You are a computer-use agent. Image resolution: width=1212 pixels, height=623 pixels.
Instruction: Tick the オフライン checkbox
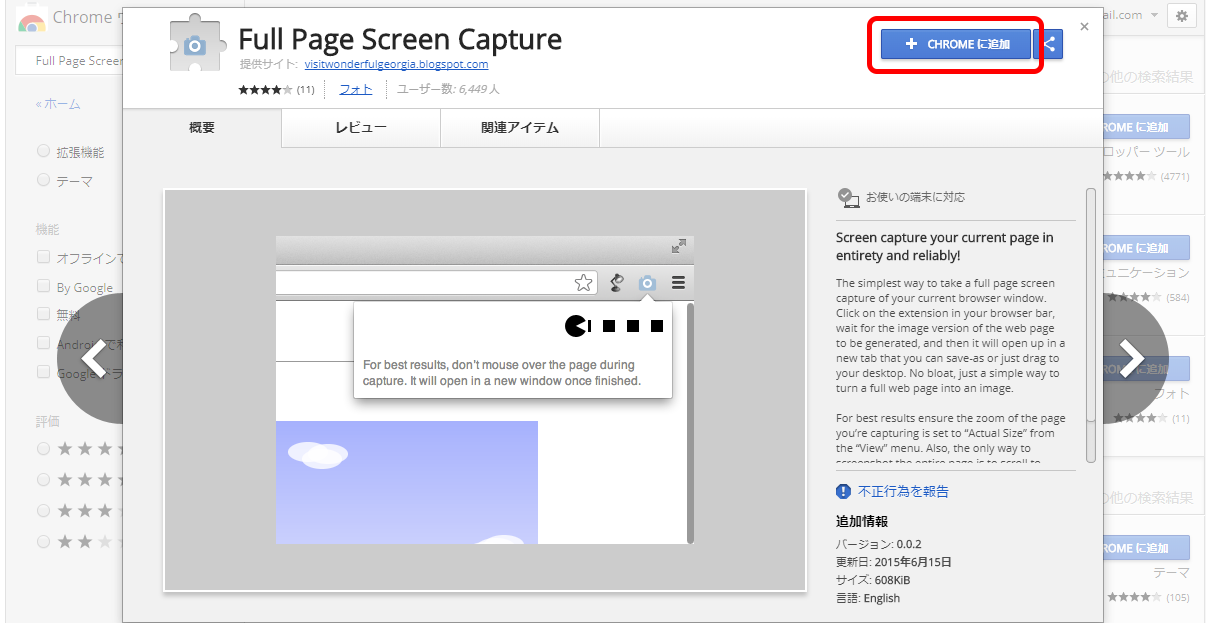click(43, 257)
